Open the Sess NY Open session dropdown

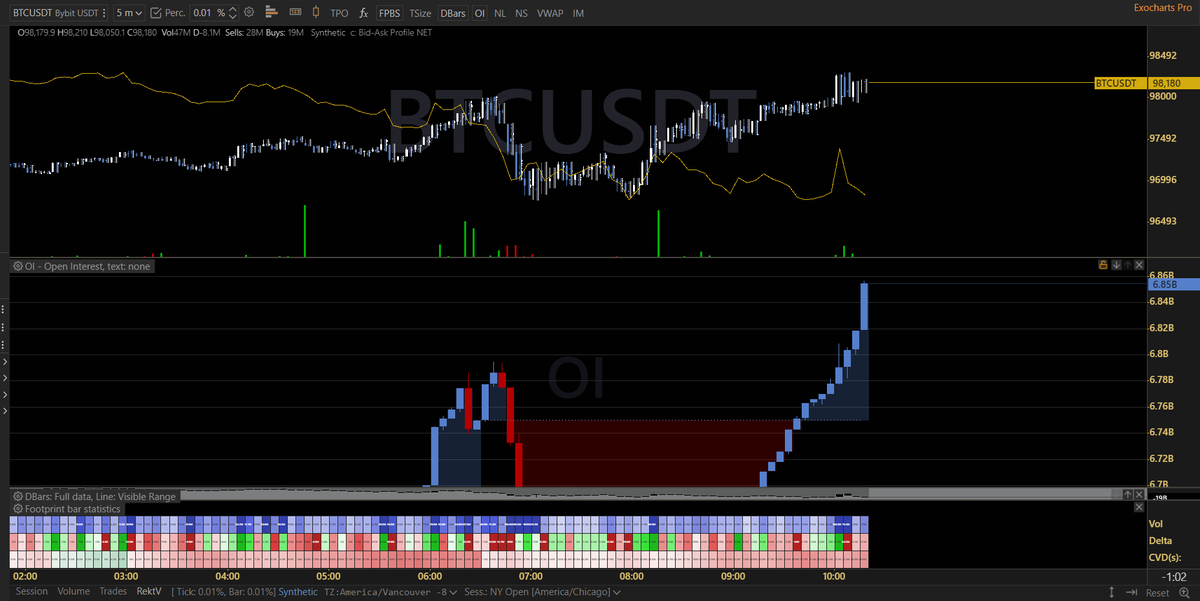point(541,592)
